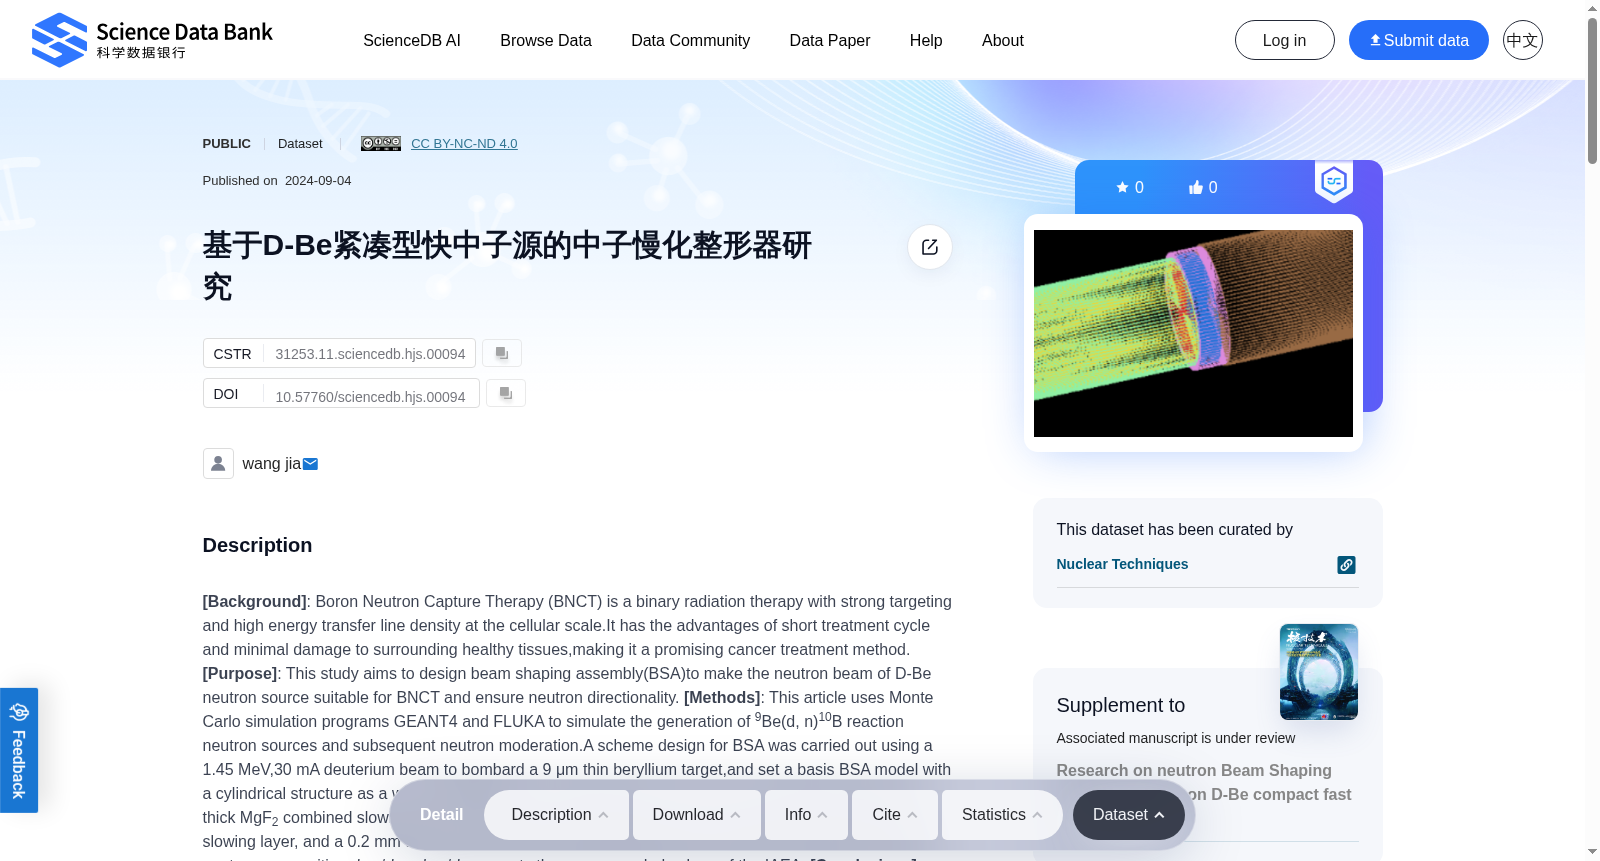The width and height of the screenshot is (1600, 861).
Task: Open the share dataset icon beside the title
Action: (930, 247)
